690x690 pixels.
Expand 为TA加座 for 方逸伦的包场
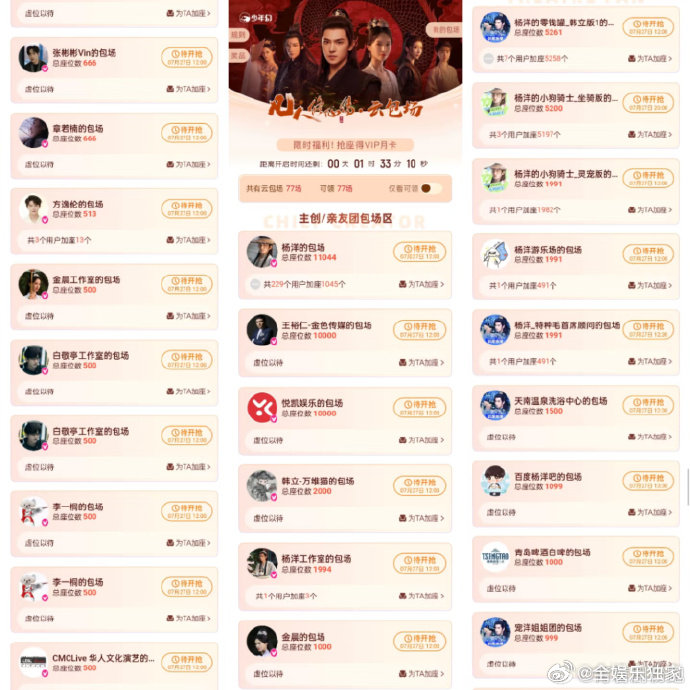188,240
